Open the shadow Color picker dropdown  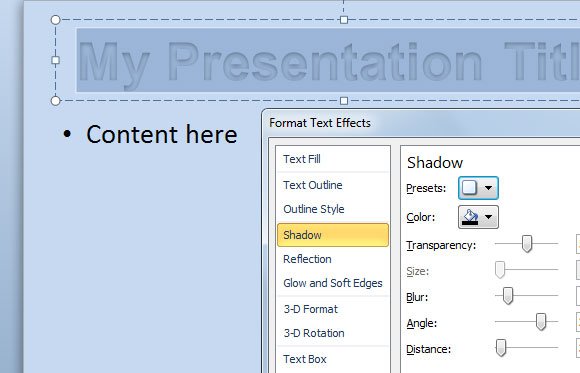coord(478,217)
